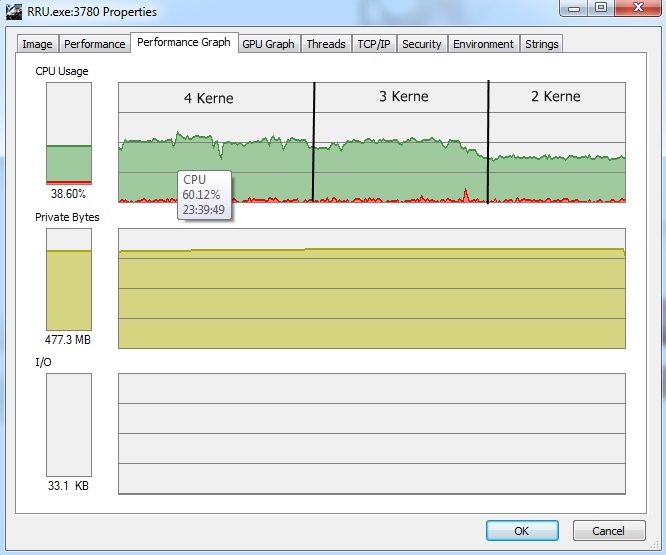Click the 33.1 KB value
Image resolution: width=666 pixels, height=555 pixels.
(68, 486)
